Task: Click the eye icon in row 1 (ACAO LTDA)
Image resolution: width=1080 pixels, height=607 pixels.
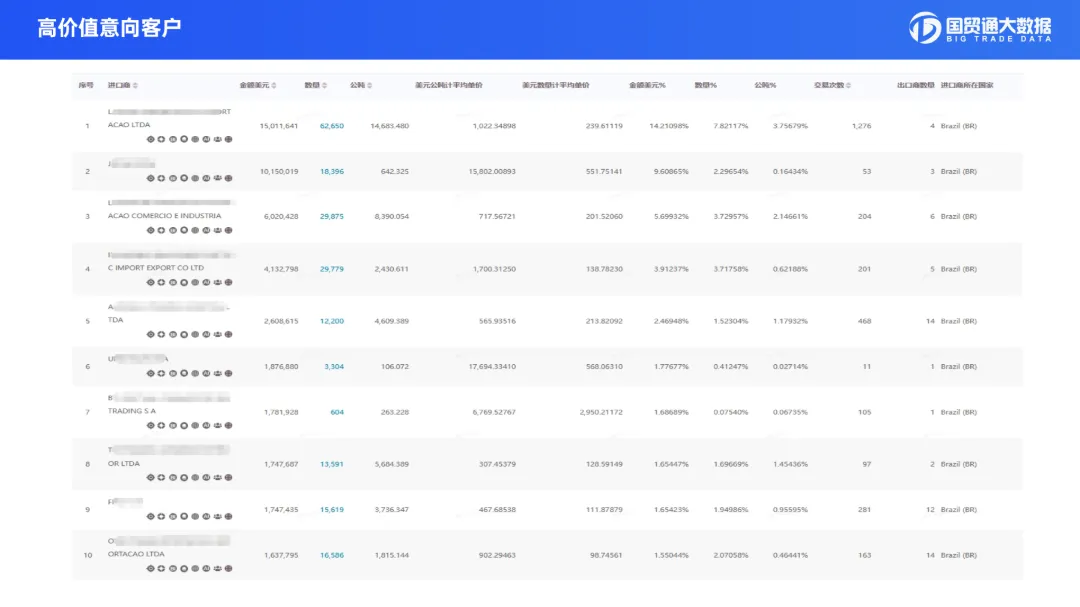Action: click(x=150, y=139)
